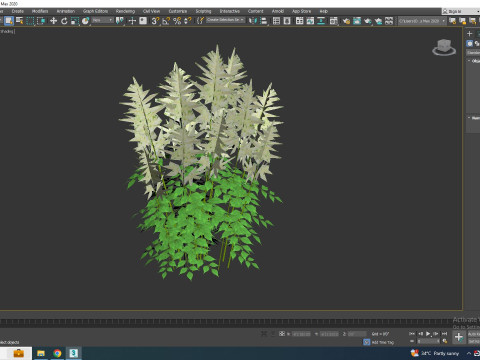Click the Y coordinate input field
Viewport: 480px width, 360px height.
click(329, 334)
